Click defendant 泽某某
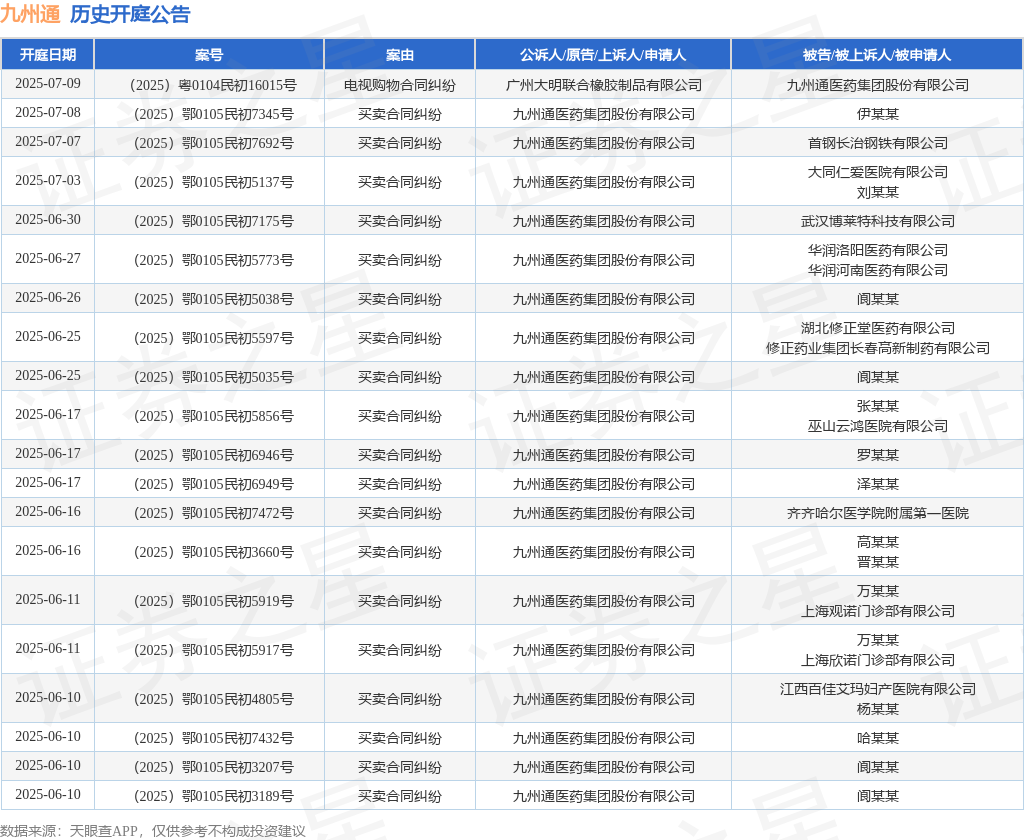This screenshot has width=1024, height=840. click(878, 484)
